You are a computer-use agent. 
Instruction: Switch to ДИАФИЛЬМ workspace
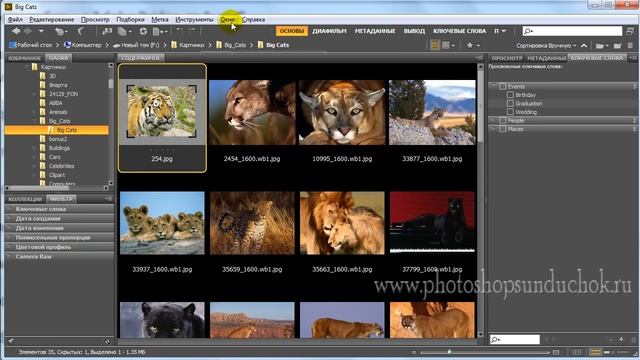pyautogui.click(x=329, y=31)
